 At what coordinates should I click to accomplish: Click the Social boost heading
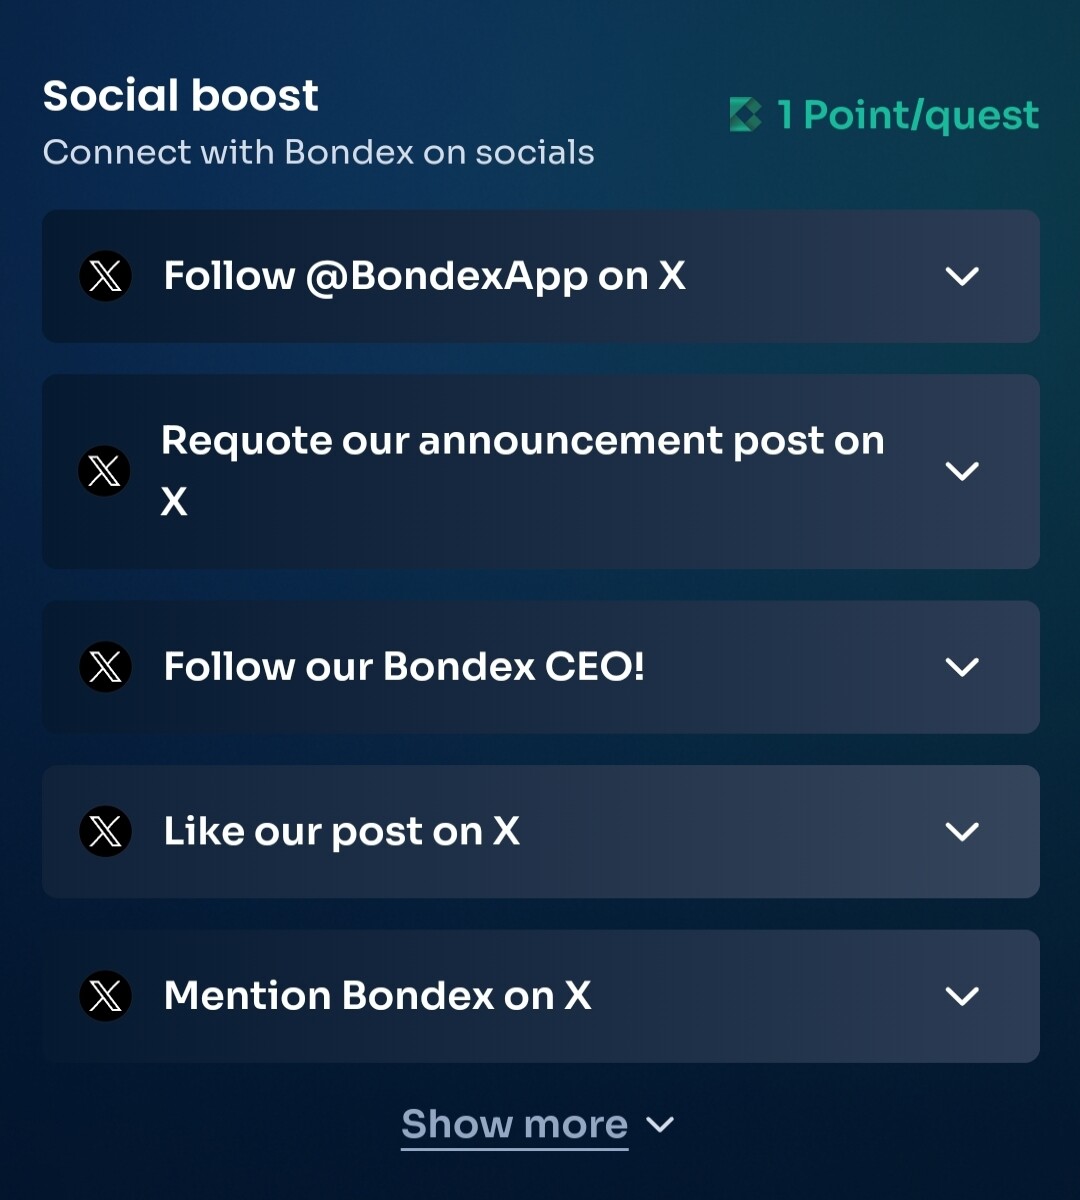[x=180, y=96]
